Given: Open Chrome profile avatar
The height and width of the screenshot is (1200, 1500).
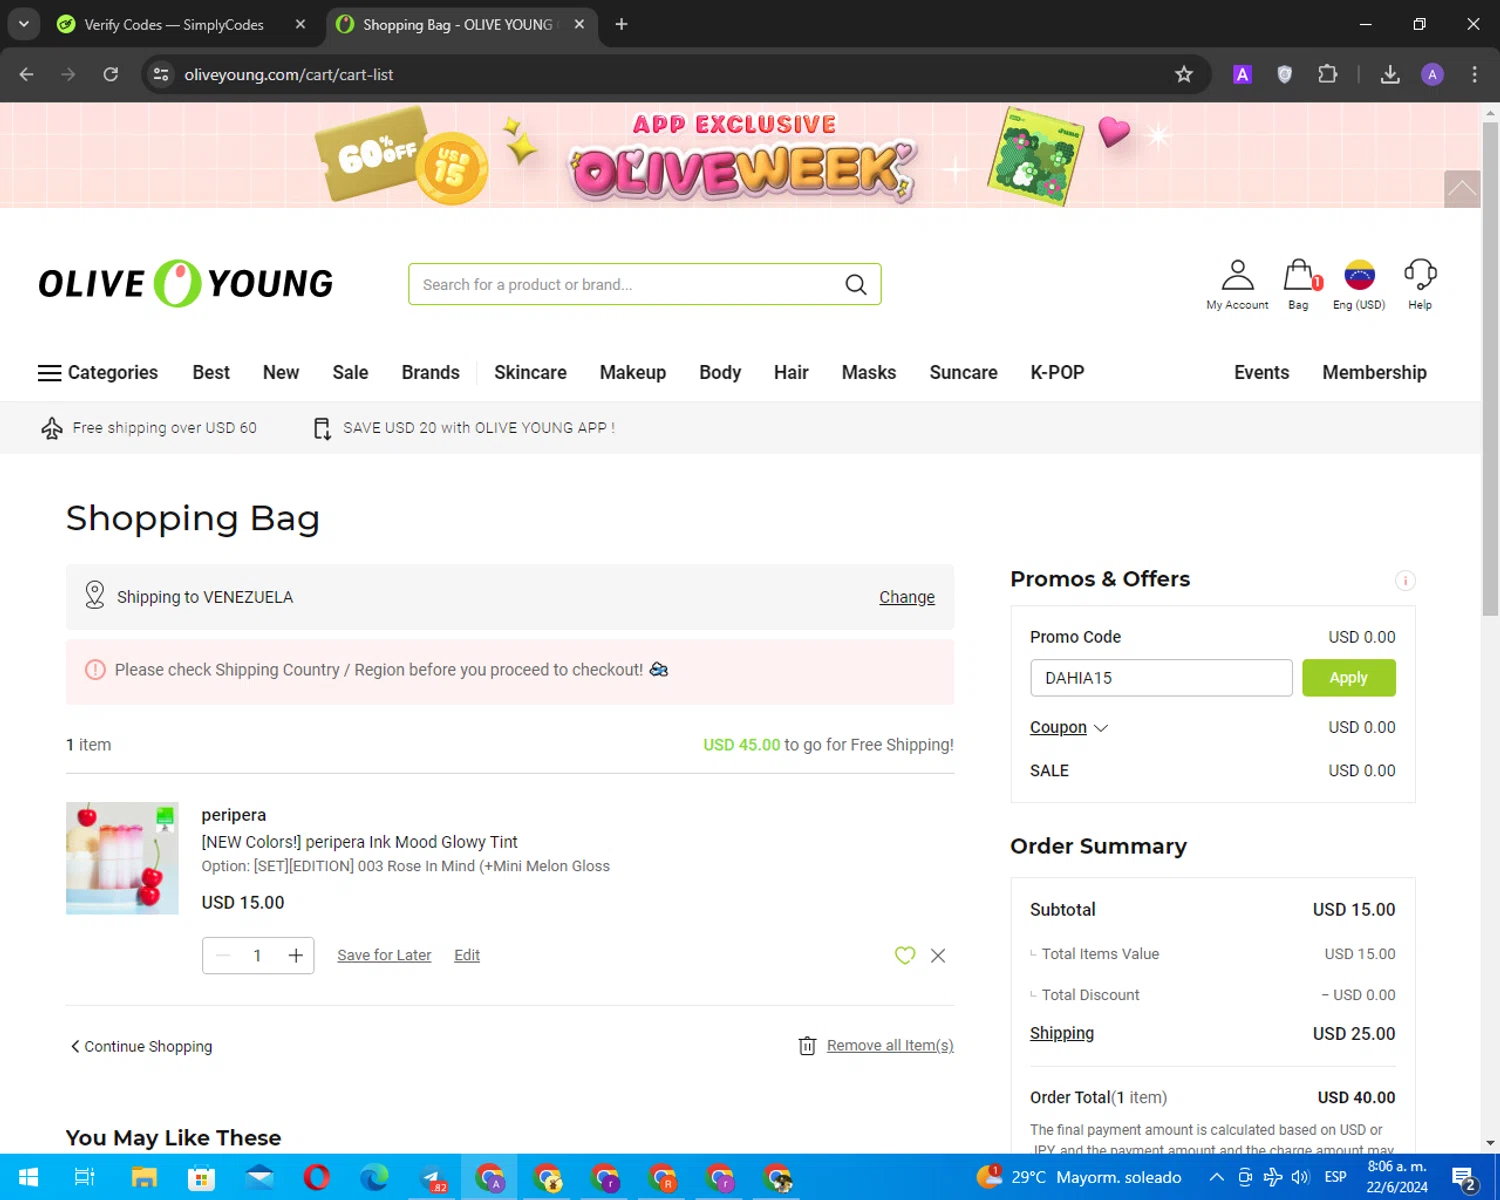Looking at the screenshot, I should click(1432, 74).
